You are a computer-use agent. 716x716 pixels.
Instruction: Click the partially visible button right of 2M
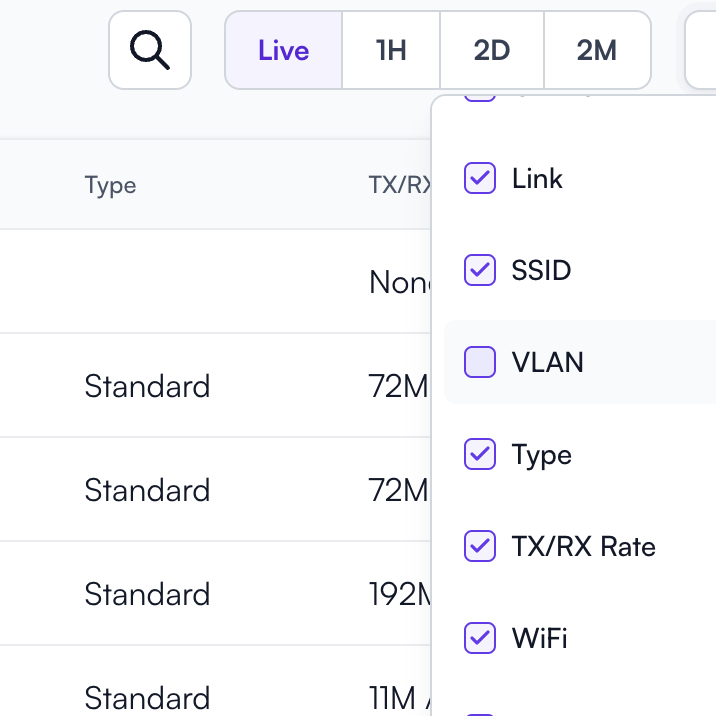click(700, 50)
